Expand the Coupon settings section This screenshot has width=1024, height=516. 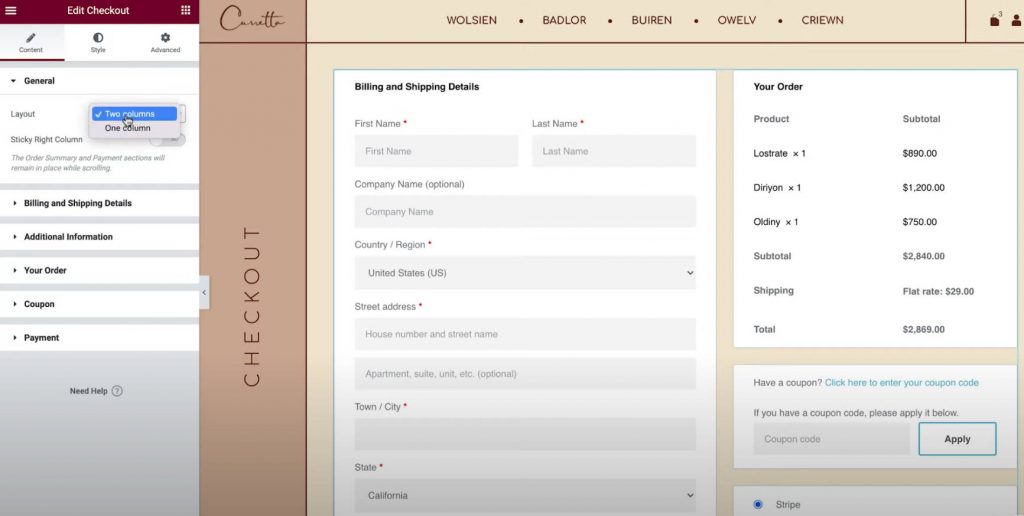[39, 304]
